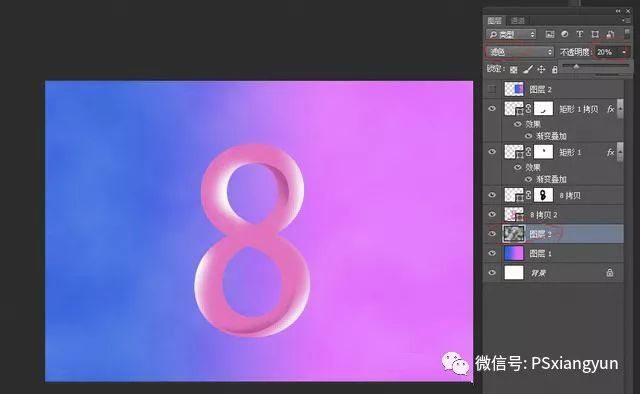This screenshot has height=394, width=640.
Task: Collapse the panel with the double-arrow icon
Action: (618, 11)
